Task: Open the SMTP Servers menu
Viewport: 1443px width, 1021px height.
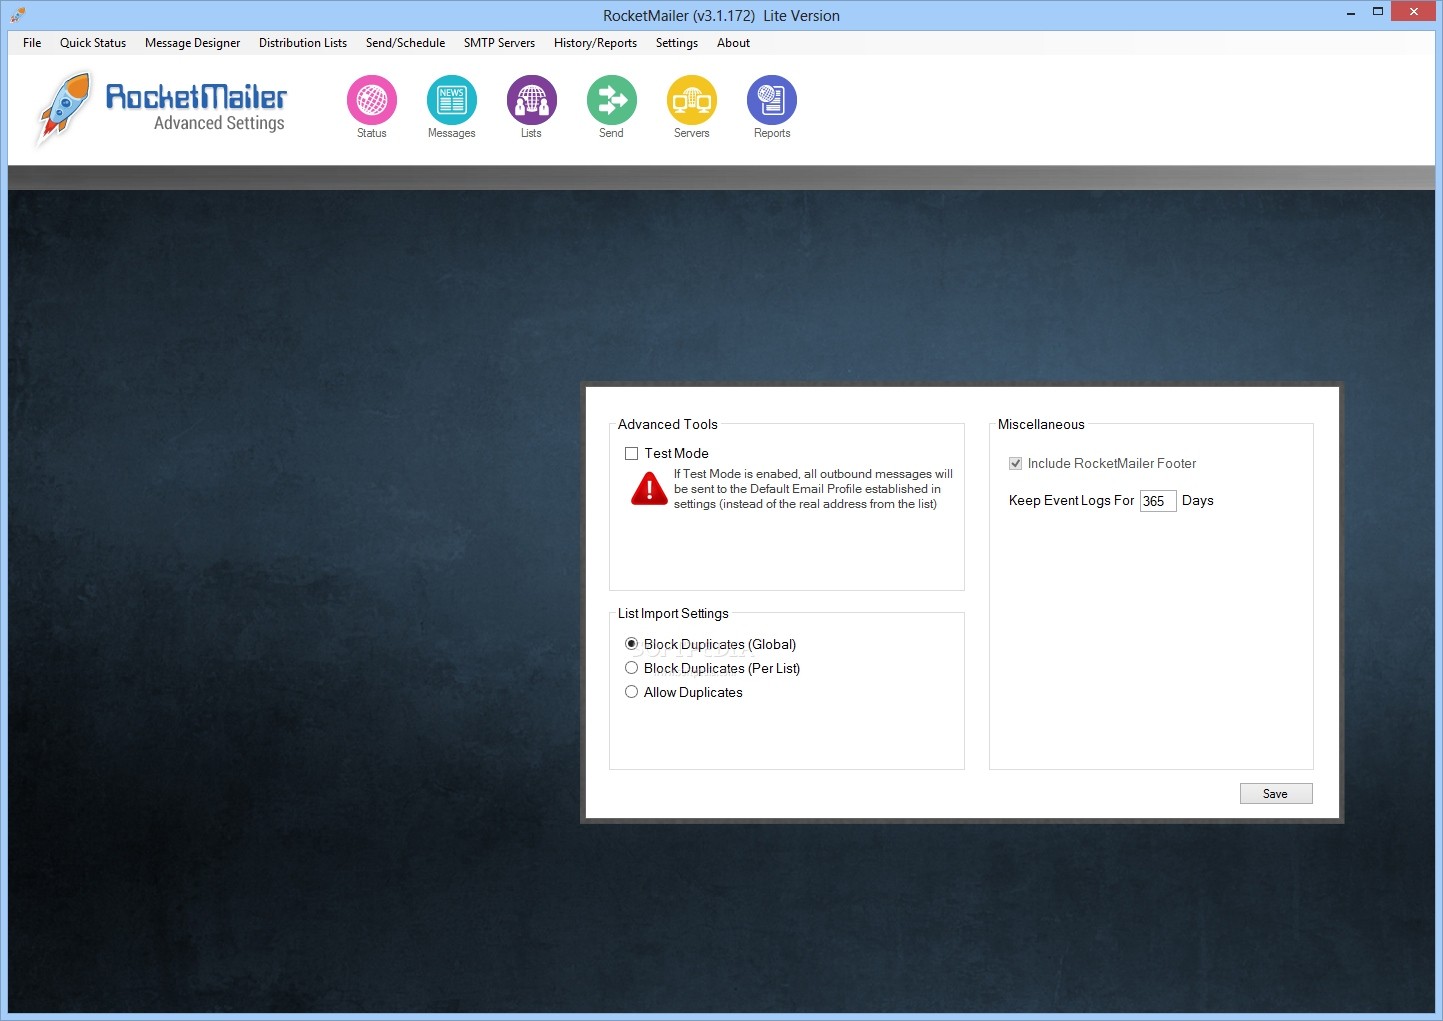Action: coord(499,43)
